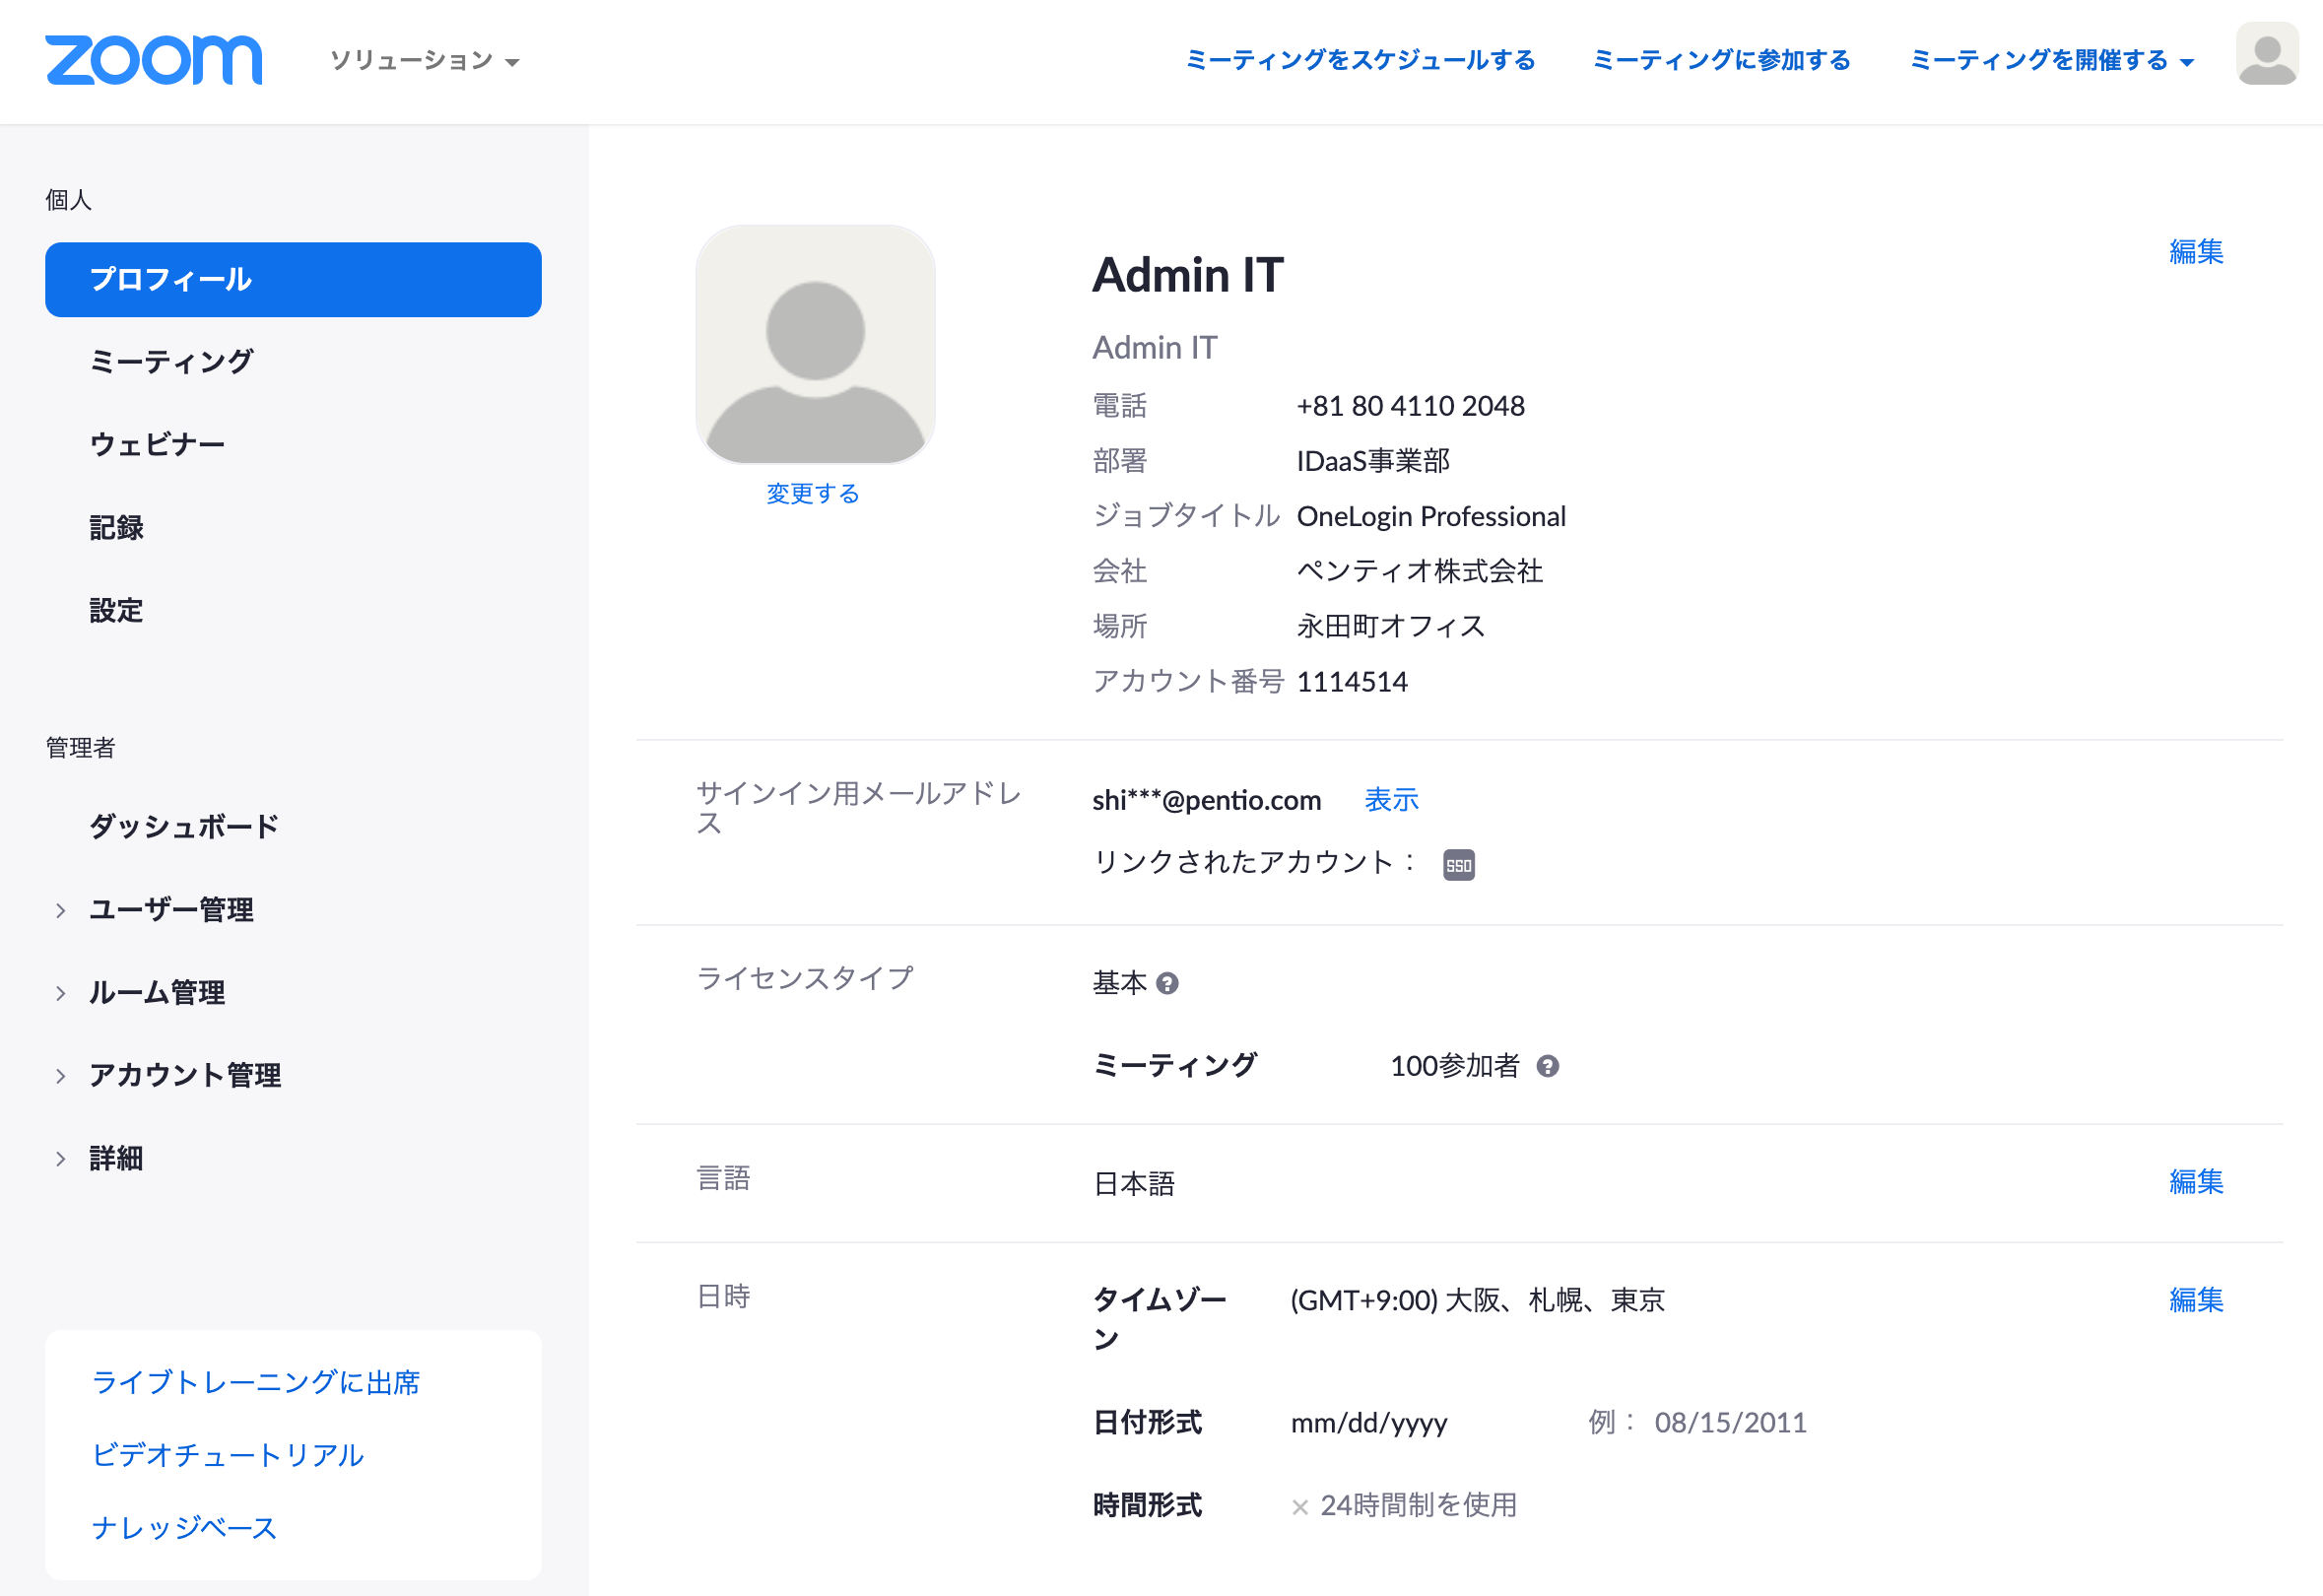
Task: Click ミーティングに参加する link
Action: click(x=1721, y=61)
